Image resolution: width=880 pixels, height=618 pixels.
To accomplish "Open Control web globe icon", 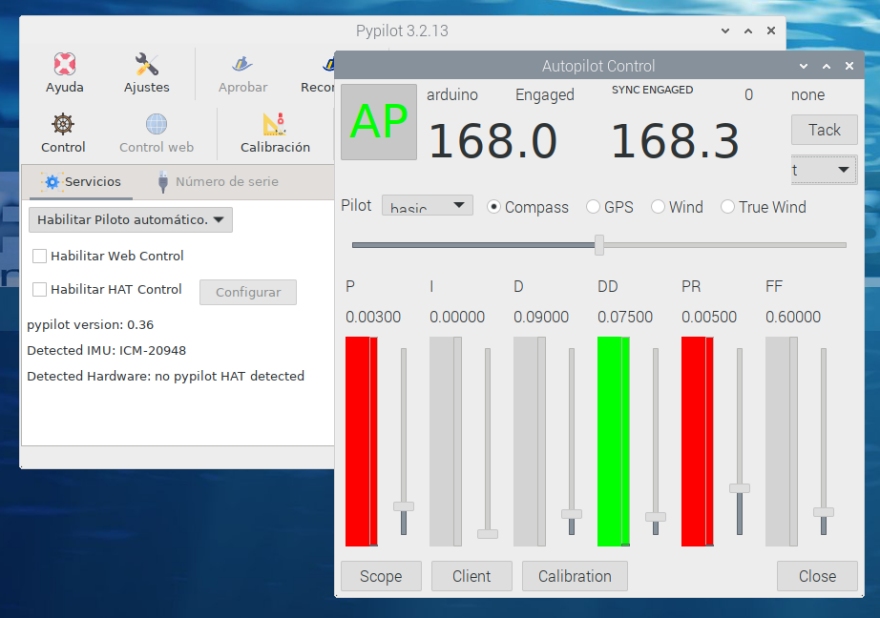I will (x=156, y=125).
